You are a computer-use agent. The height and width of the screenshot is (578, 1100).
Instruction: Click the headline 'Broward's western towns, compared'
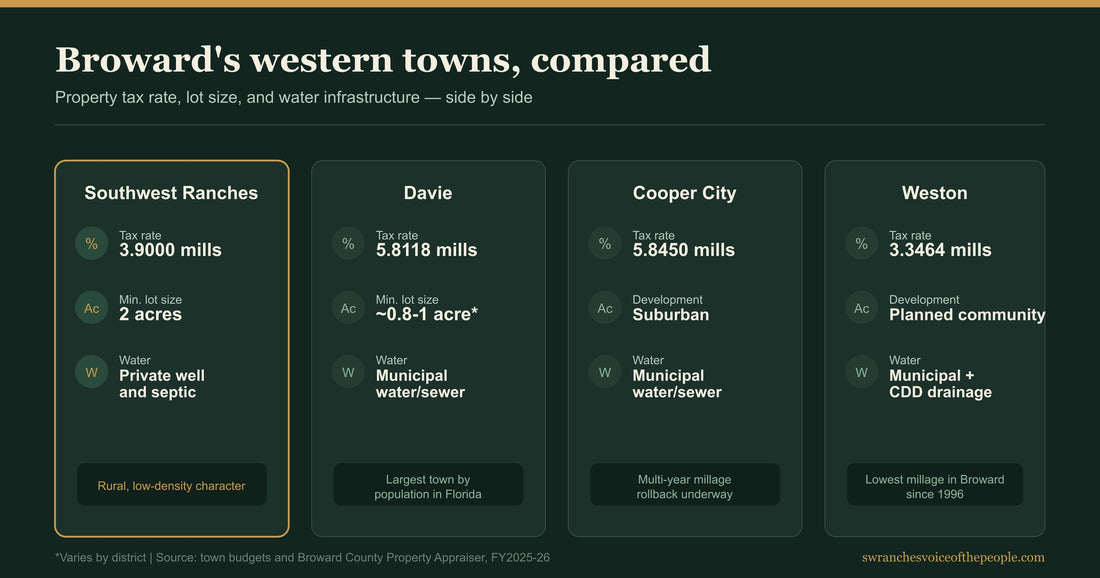[x=383, y=60]
